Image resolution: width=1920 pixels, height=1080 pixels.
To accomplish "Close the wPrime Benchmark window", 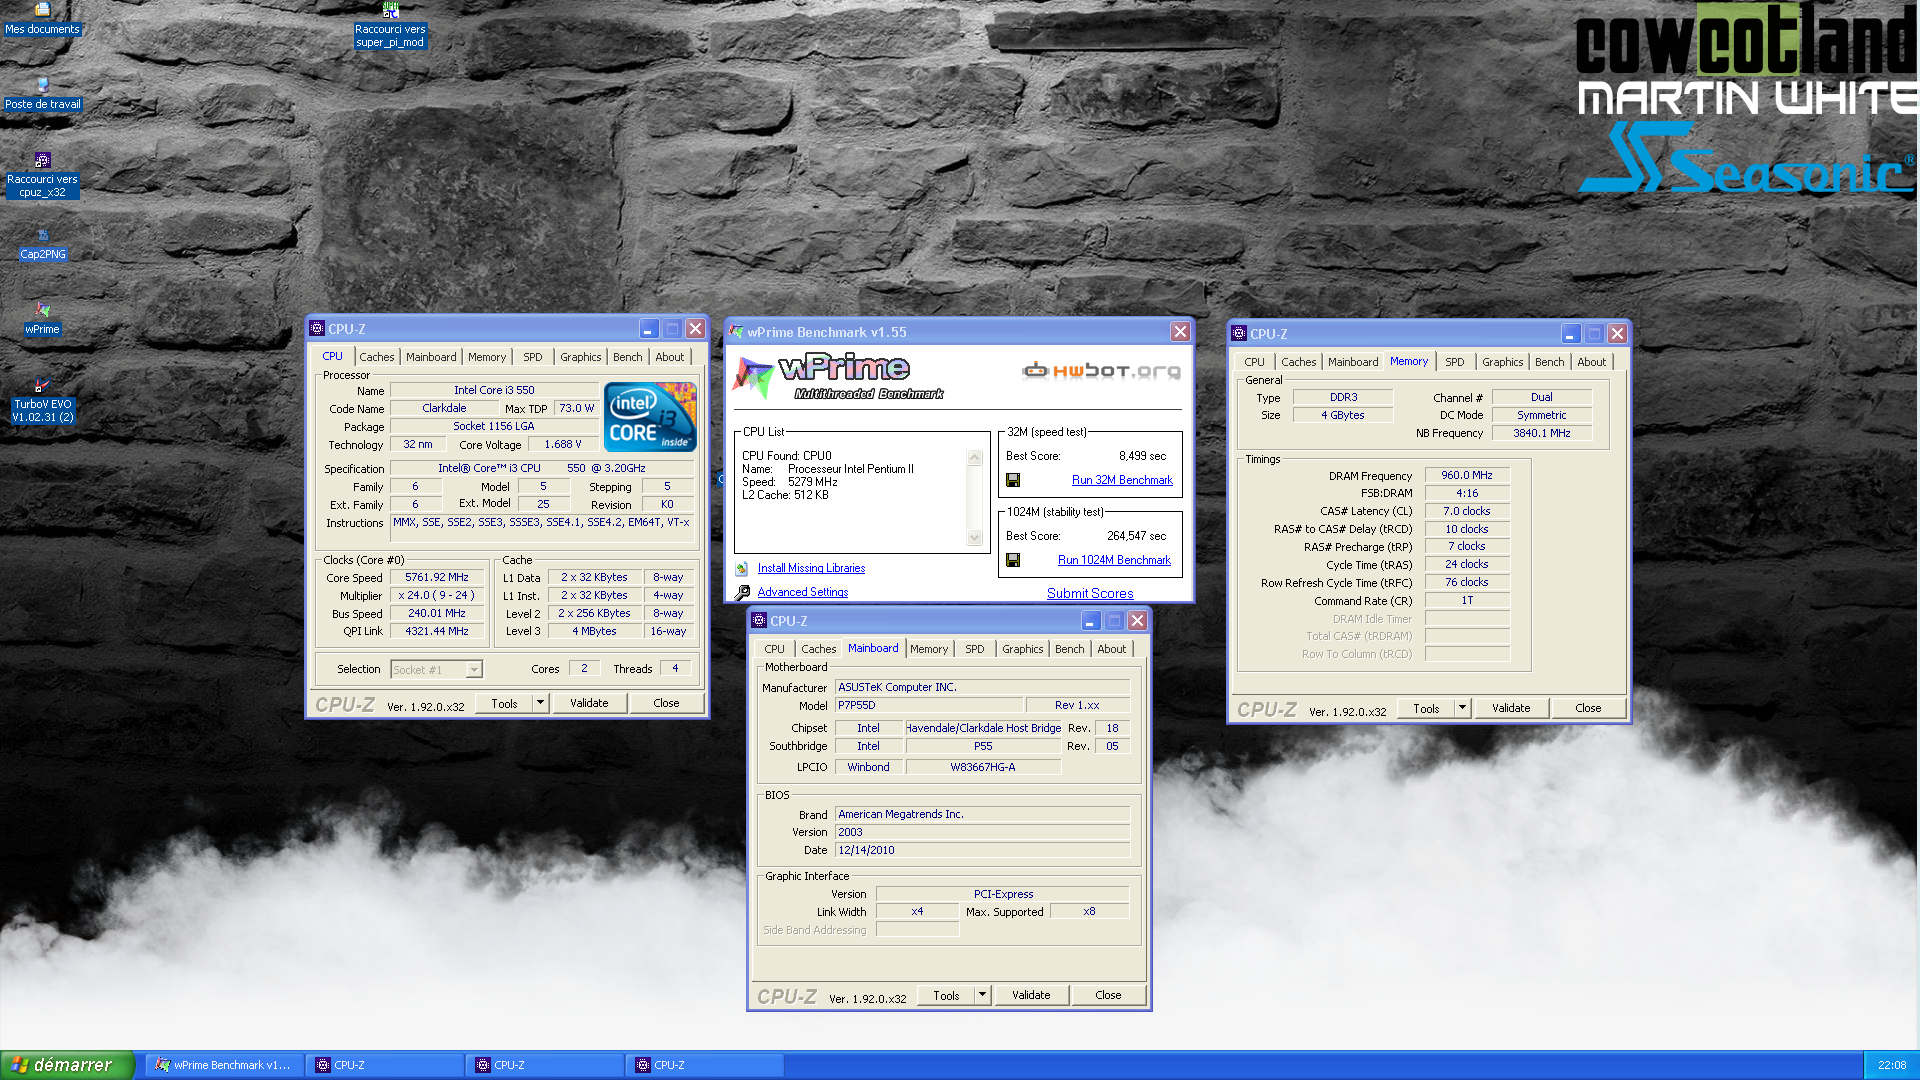I will [1180, 332].
